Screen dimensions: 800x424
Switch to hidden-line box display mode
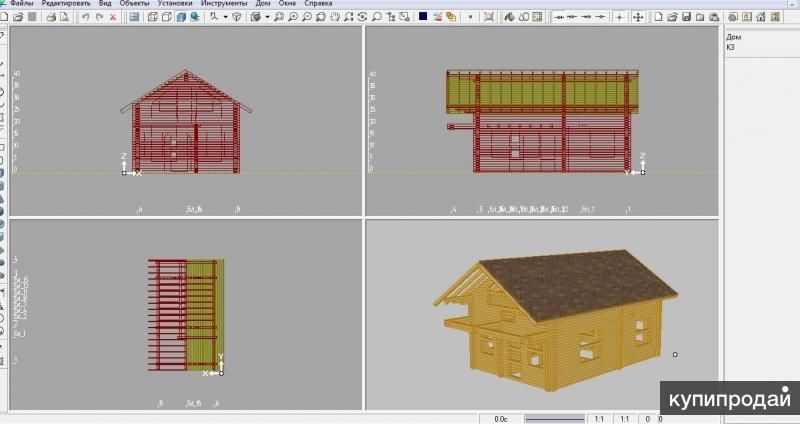166,17
